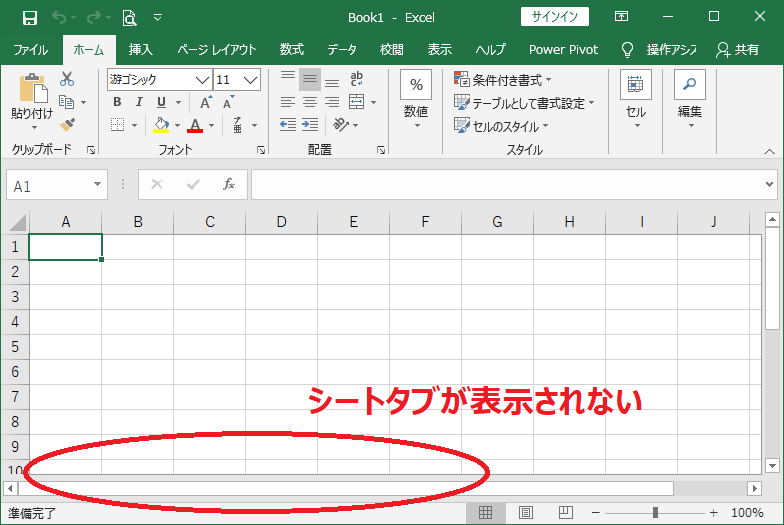Open the 数式 ribbon tab

[292, 50]
